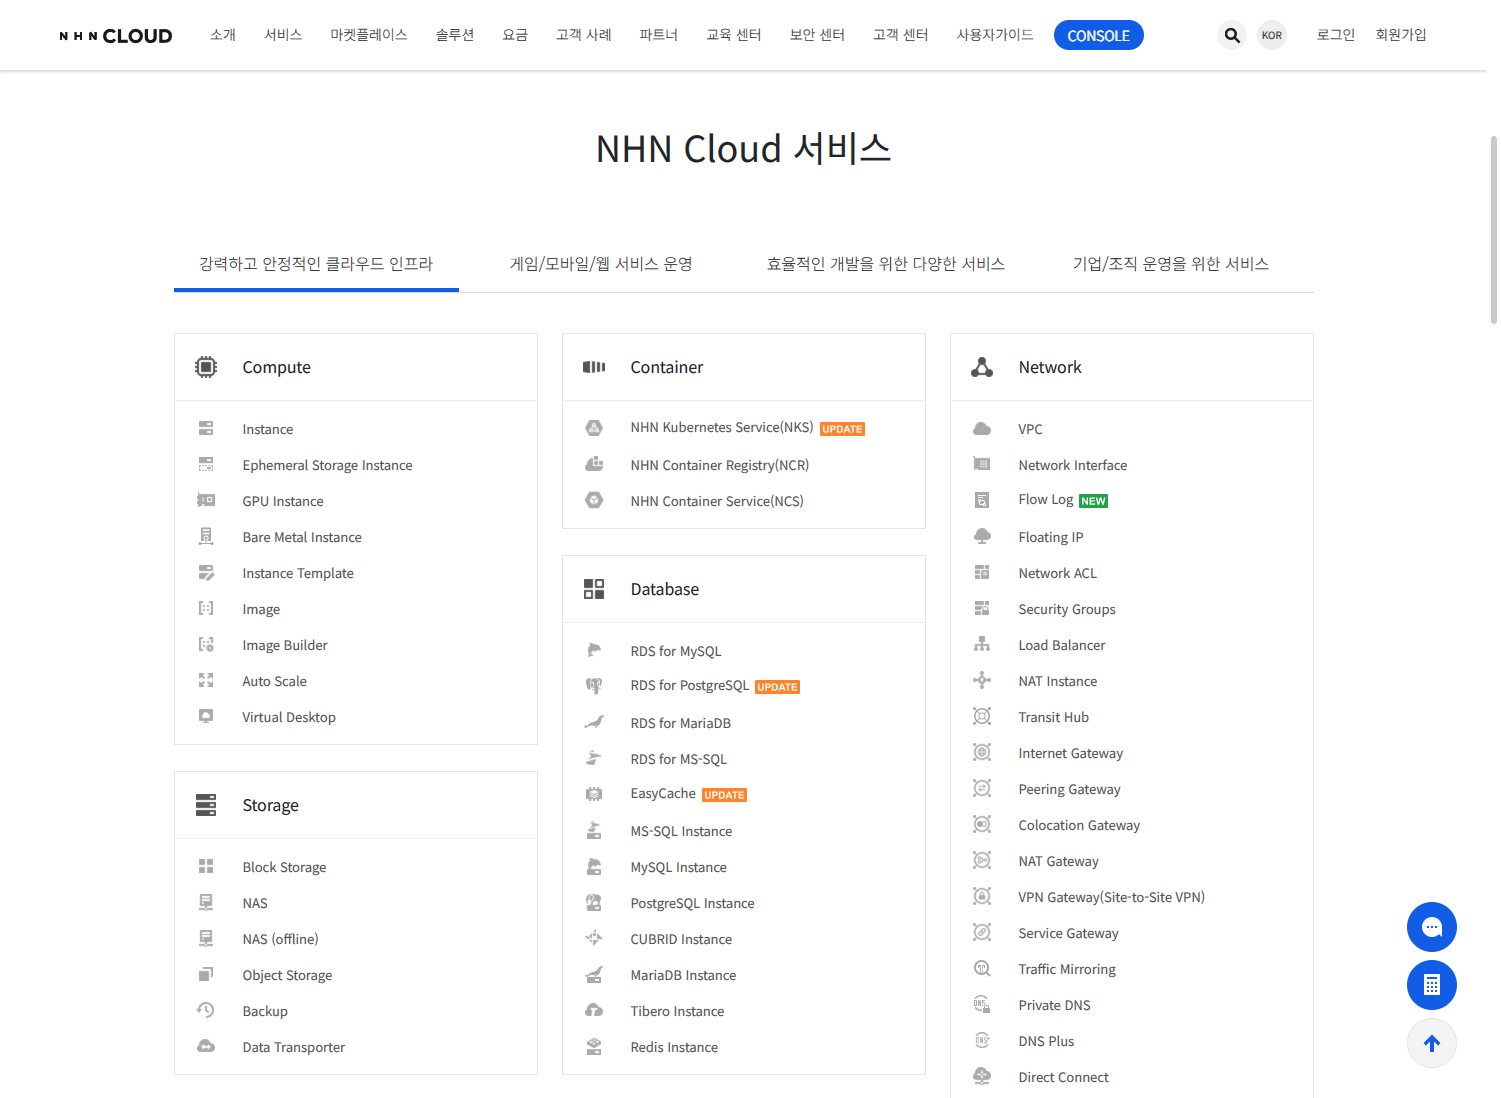Click the Floating IP cloud icon
This screenshot has height=1098, width=1501.
[x=982, y=536]
